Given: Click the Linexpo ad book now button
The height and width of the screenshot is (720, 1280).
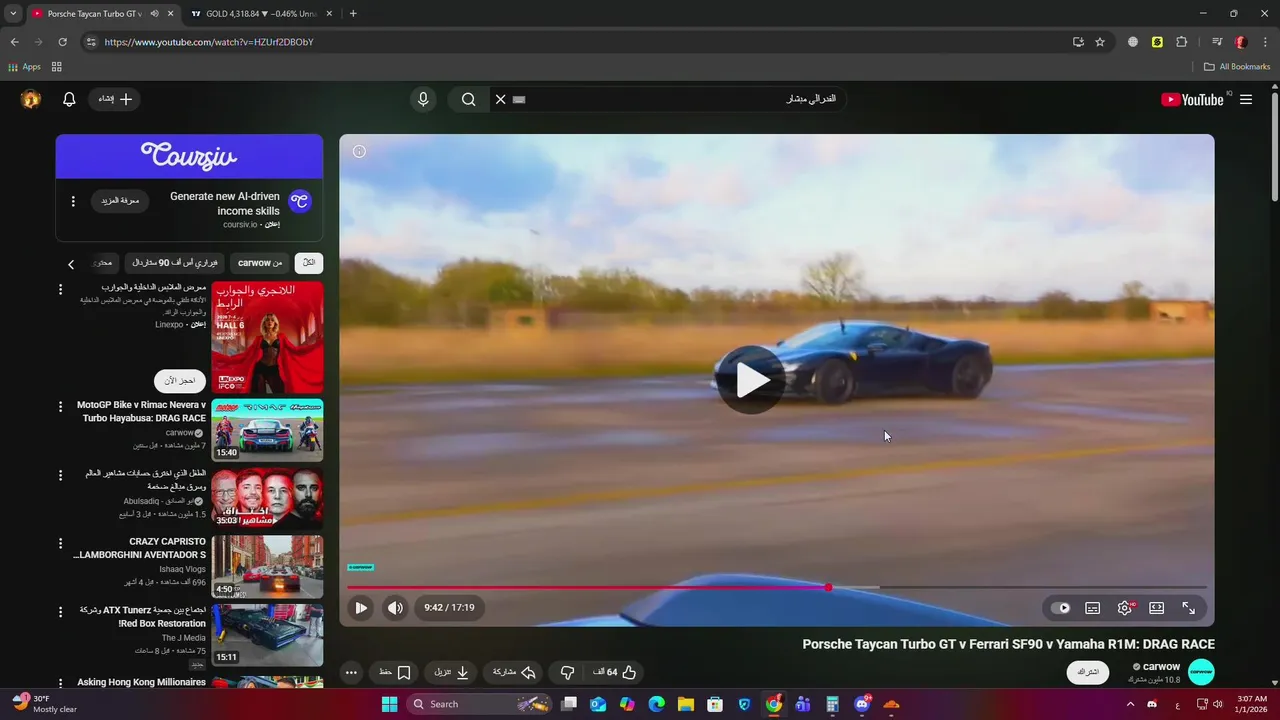Looking at the screenshot, I should (x=180, y=381).
